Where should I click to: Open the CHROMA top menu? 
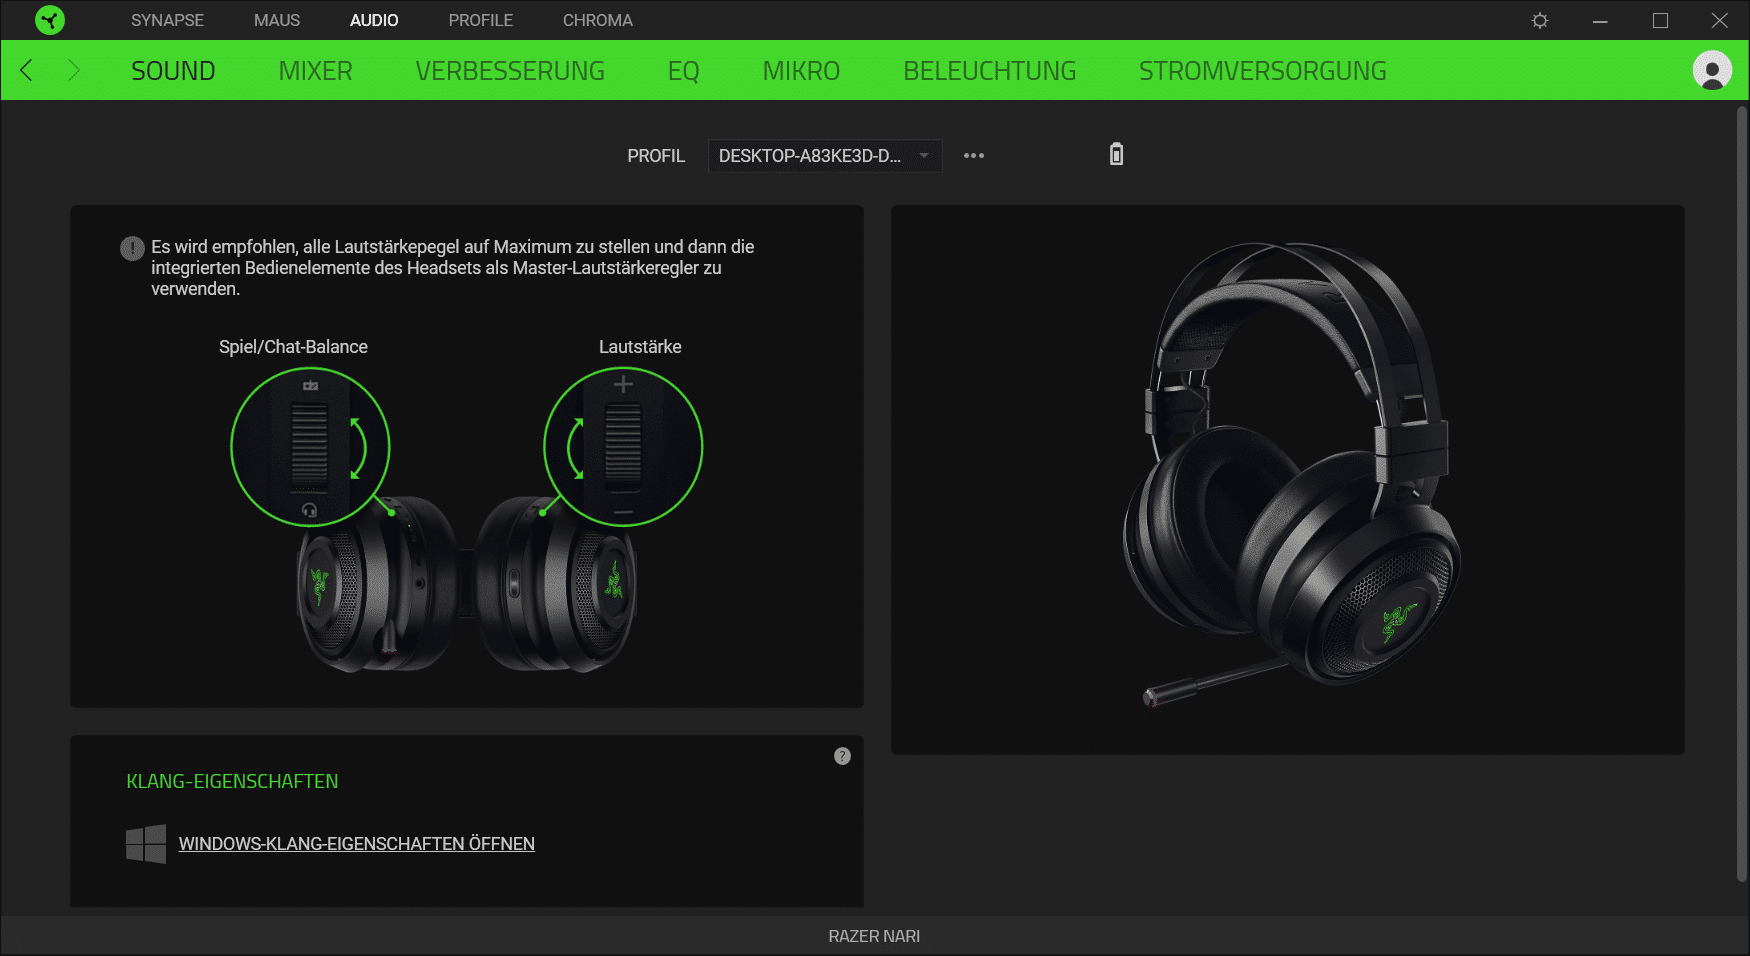tap(597, 20)
